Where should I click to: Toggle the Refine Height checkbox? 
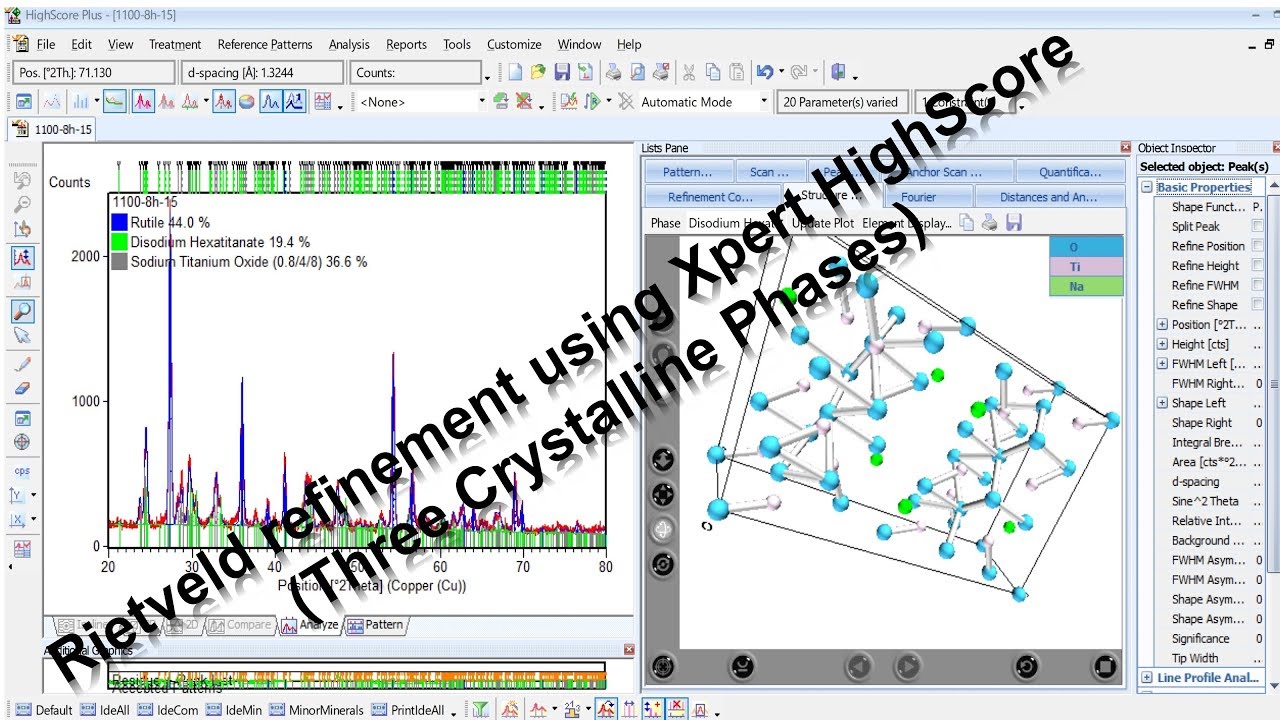(x=1257, y=266)
